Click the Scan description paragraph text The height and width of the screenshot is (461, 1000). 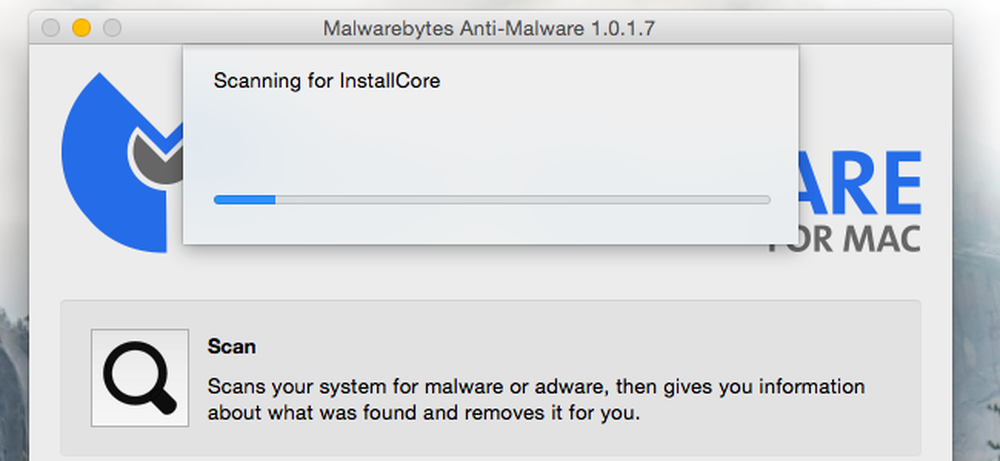click(x=536, y=400)
